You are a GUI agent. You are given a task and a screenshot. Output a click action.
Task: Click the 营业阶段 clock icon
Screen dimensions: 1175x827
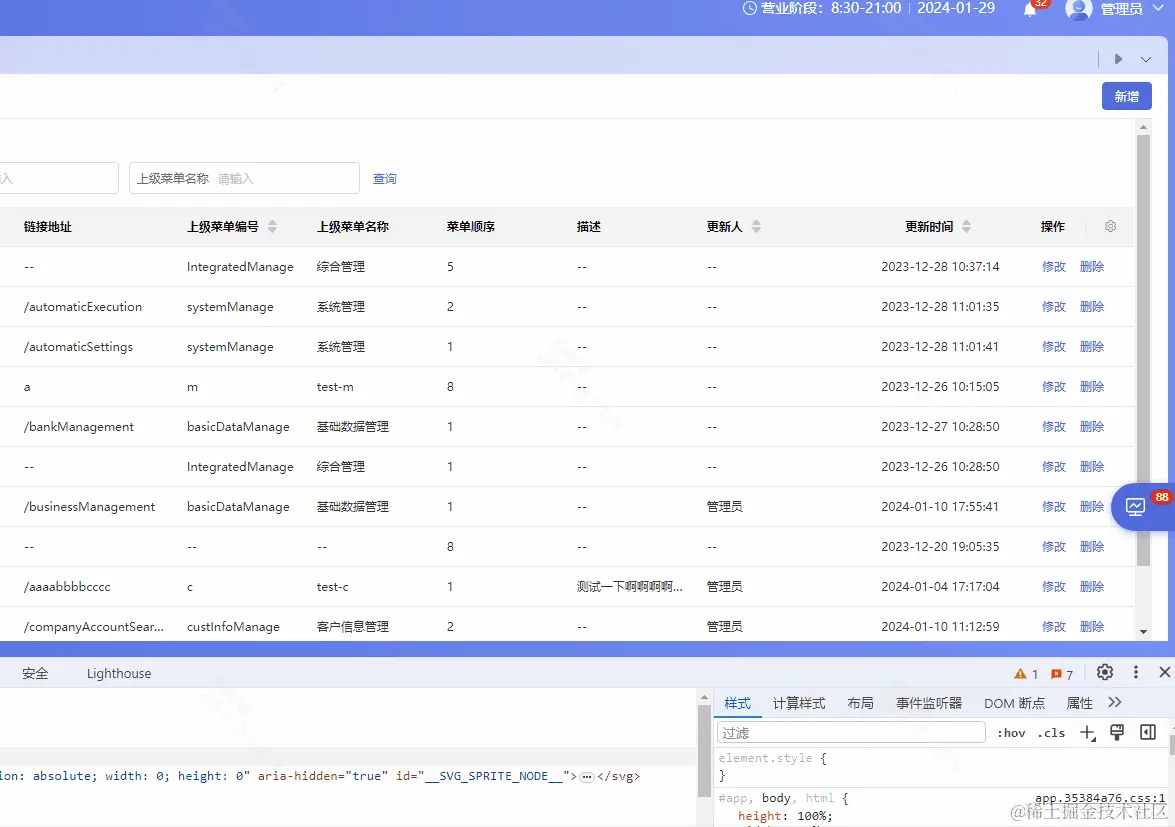[749, 8]
